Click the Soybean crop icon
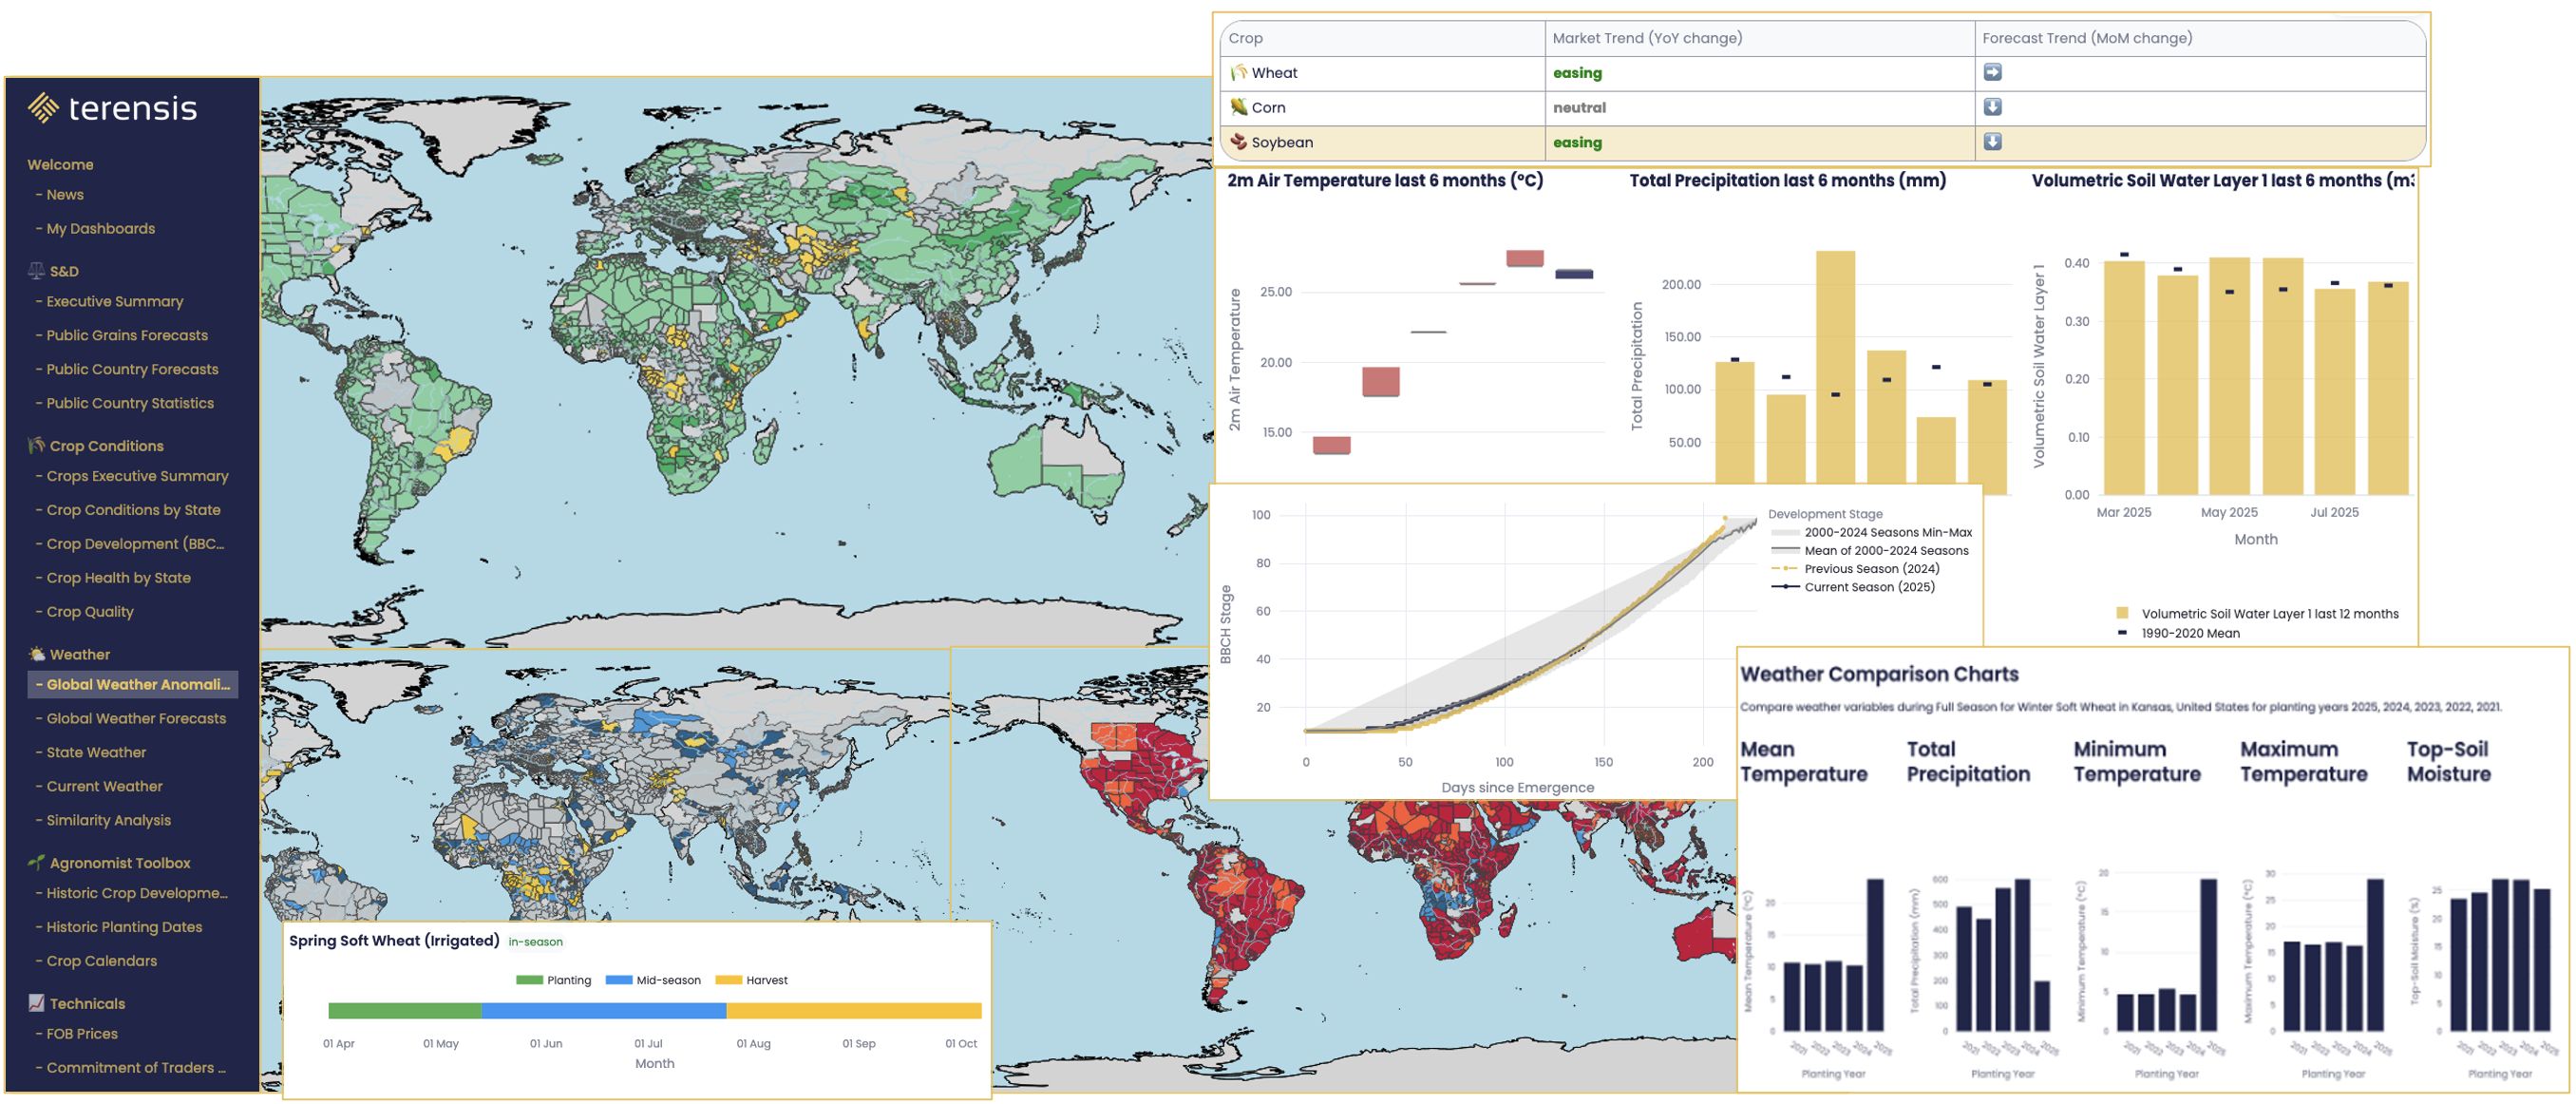The image size is (2576, 1104). click(1238, 142)
